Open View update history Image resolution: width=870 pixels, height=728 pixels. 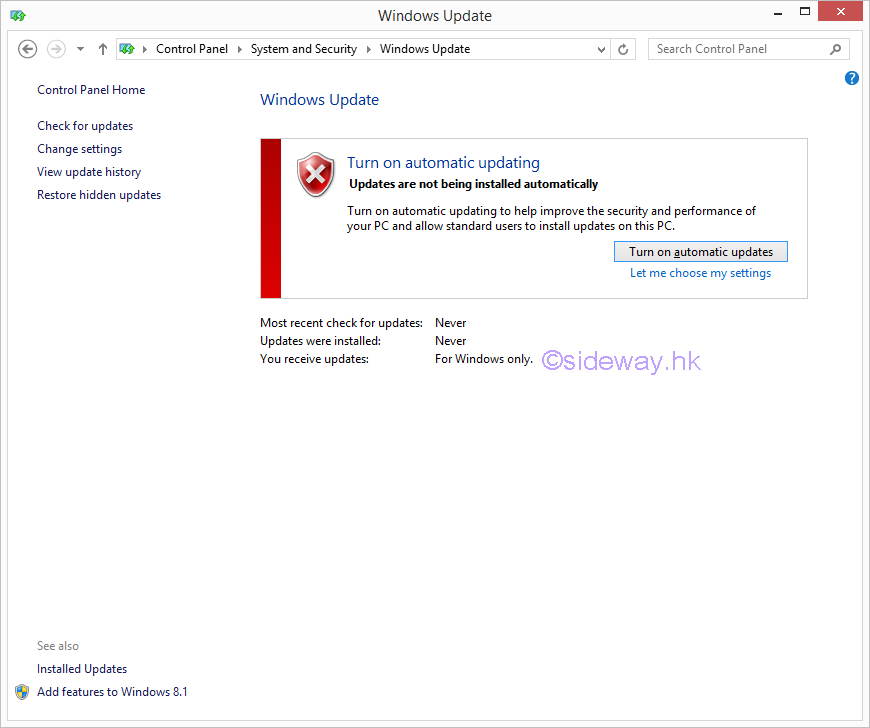click(89, 172)
